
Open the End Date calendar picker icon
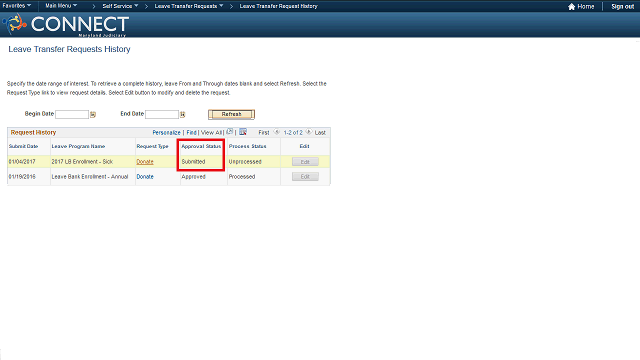pos(182,115)
